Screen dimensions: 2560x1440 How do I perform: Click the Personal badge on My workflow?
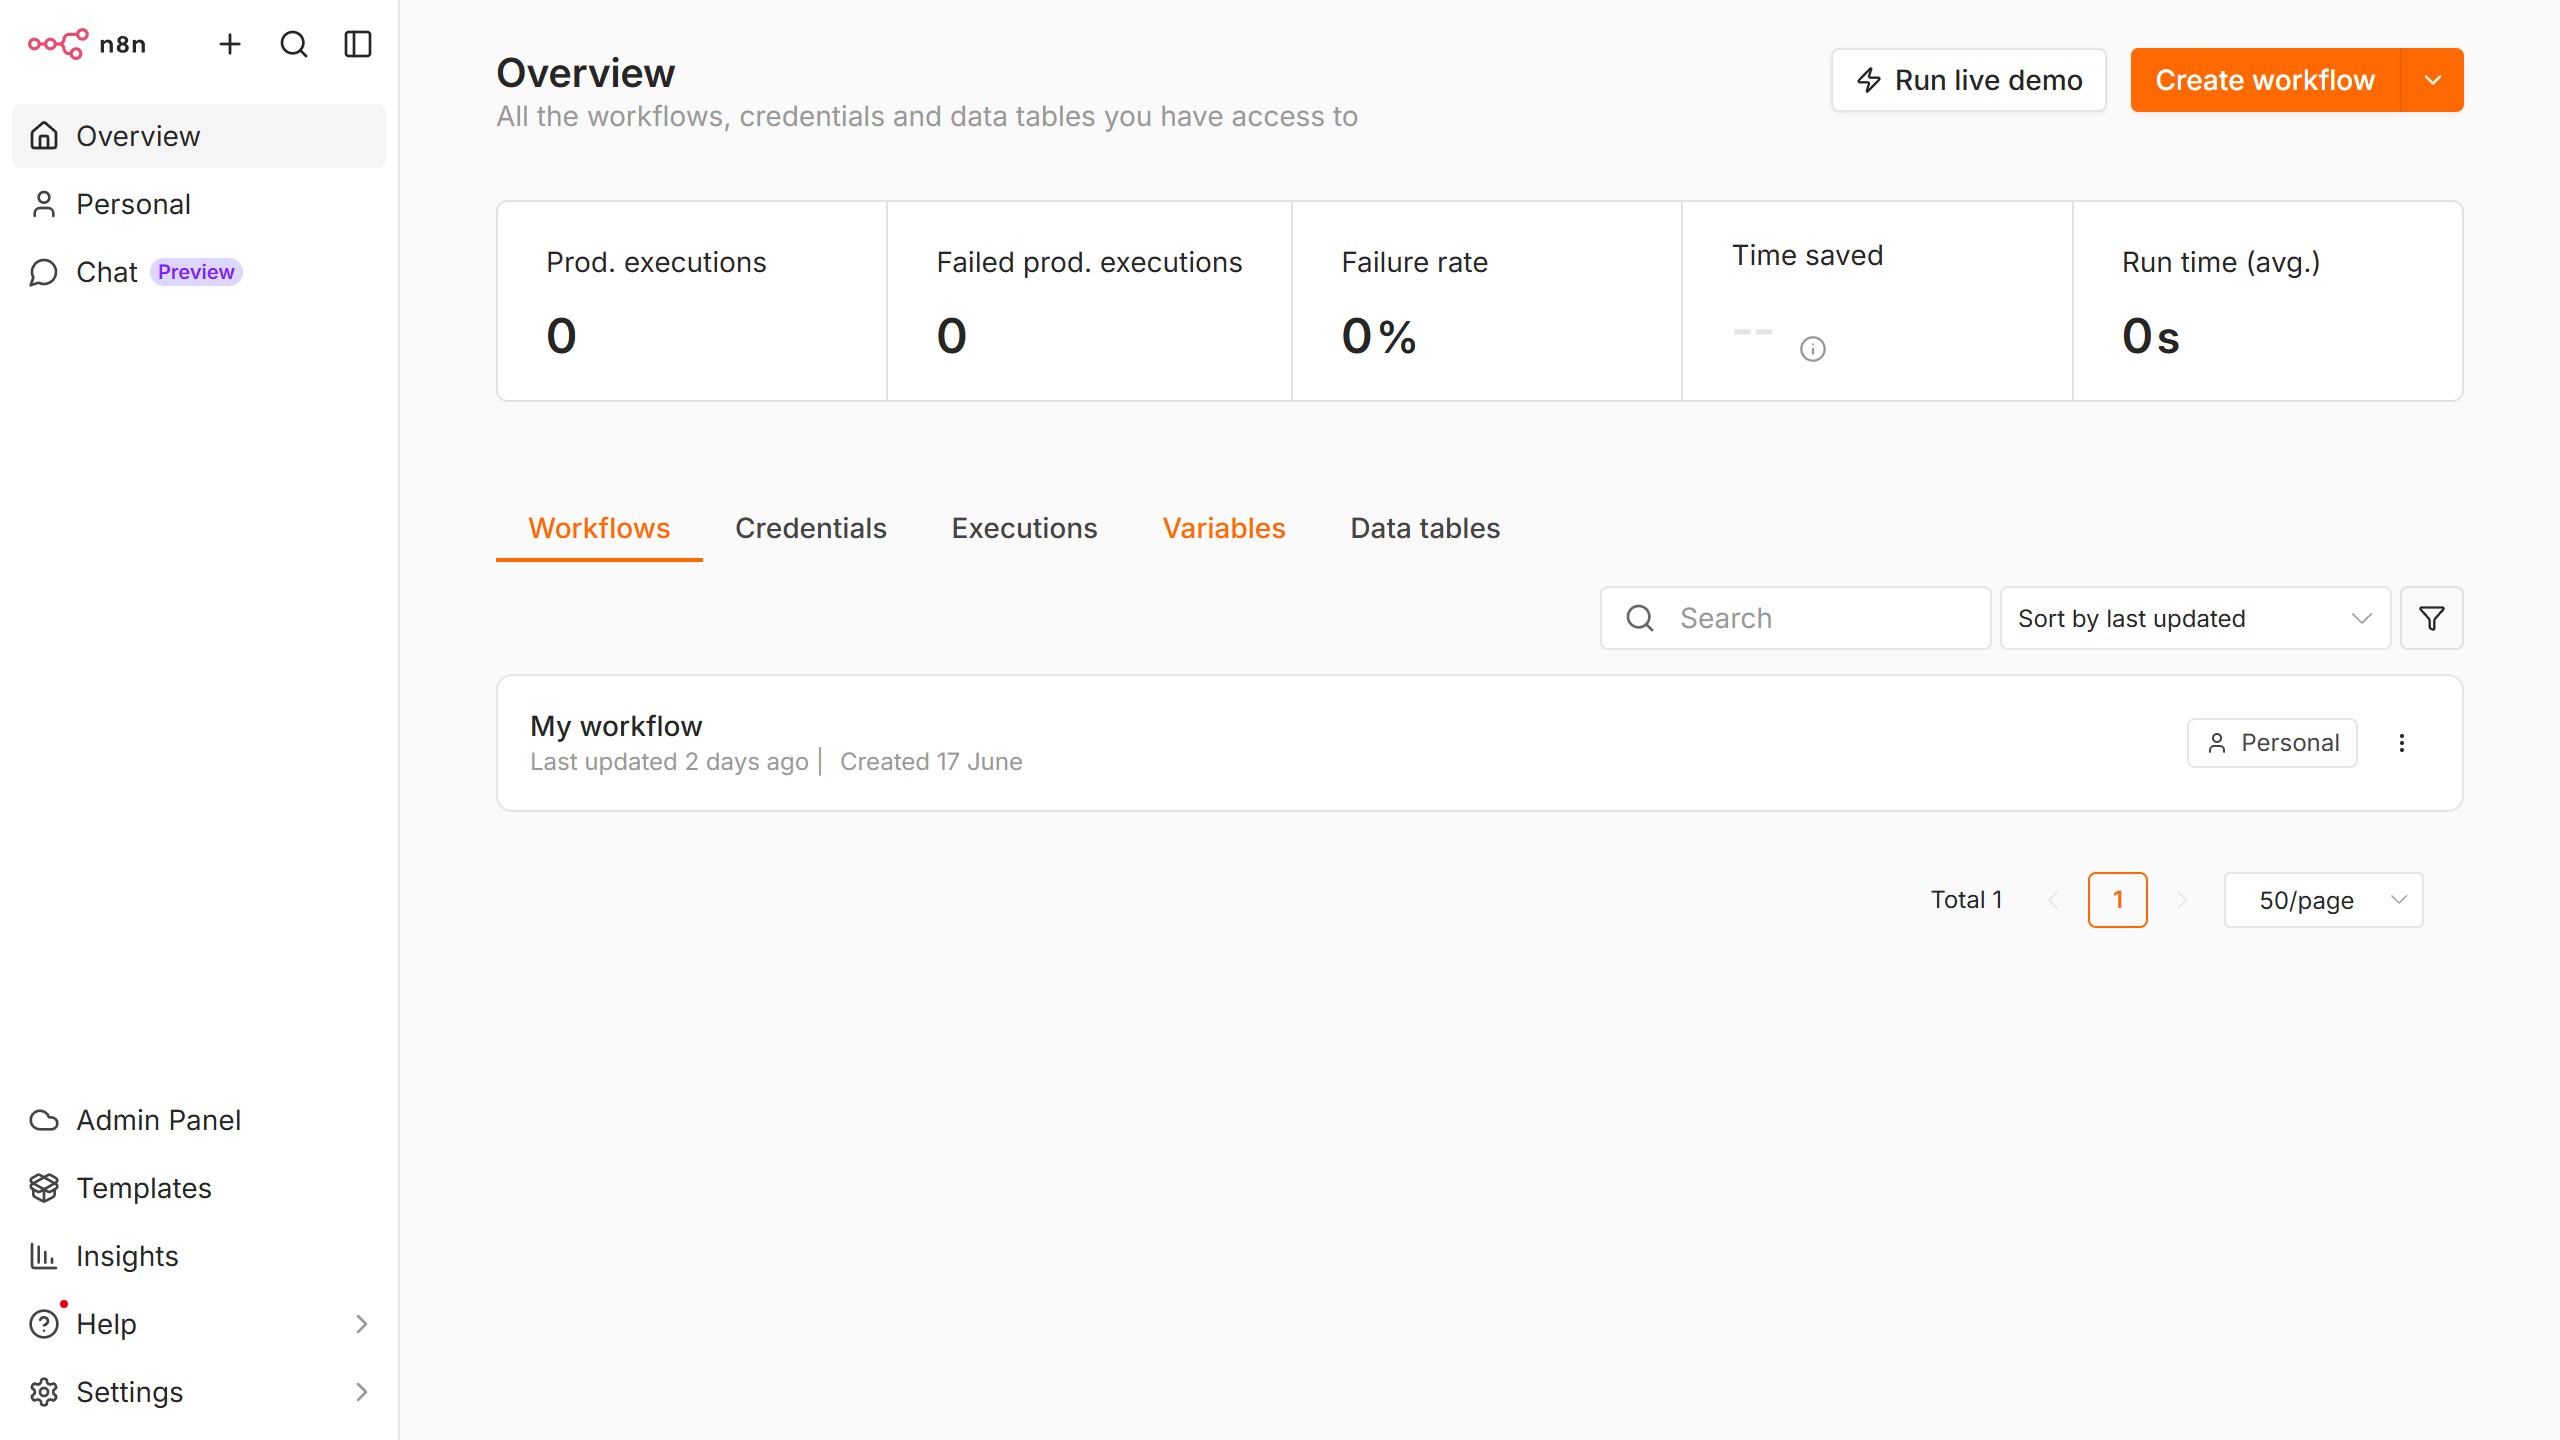2272,743
